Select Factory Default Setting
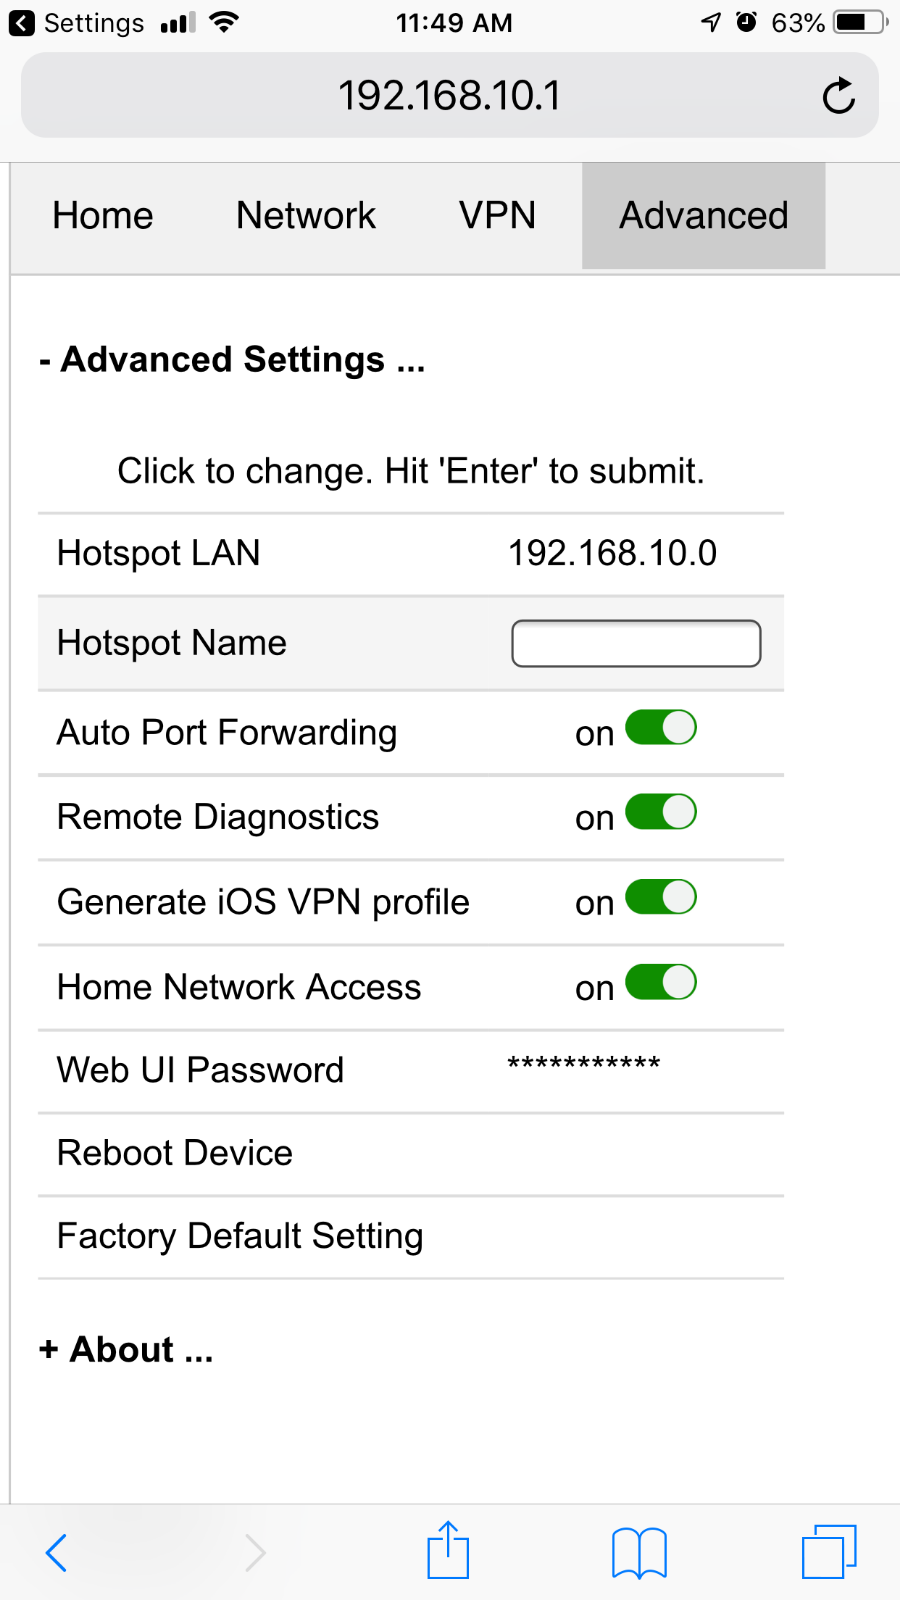900x1600 pixels. pos(411,1237)
